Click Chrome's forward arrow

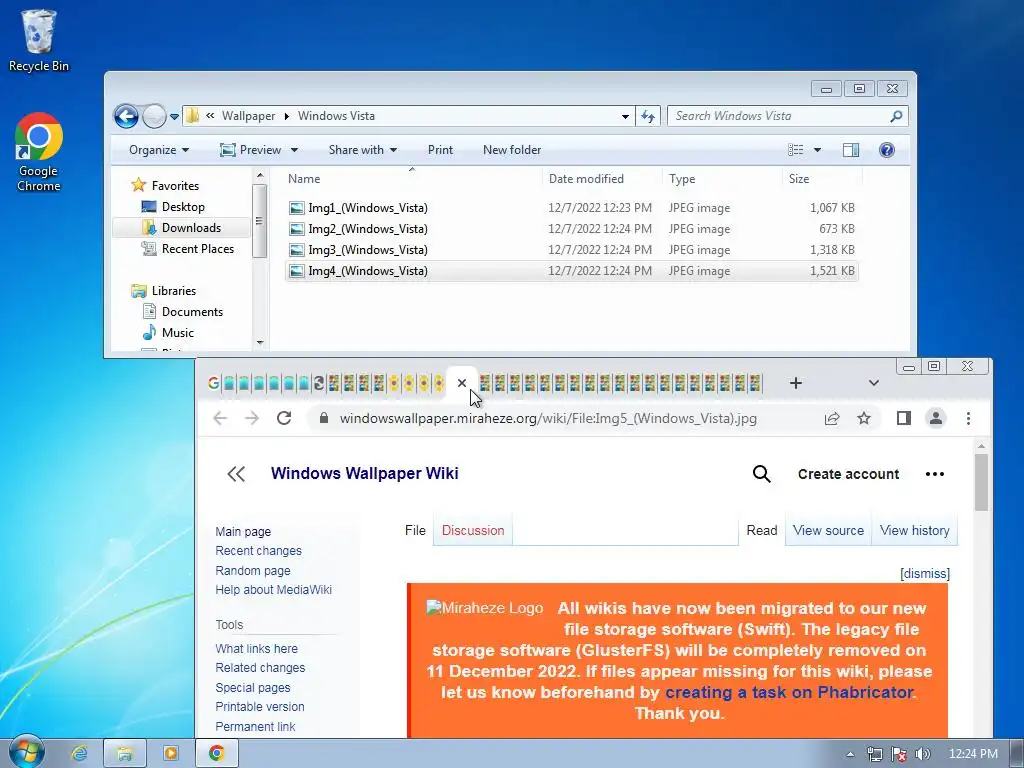click(x=251, y=418)
